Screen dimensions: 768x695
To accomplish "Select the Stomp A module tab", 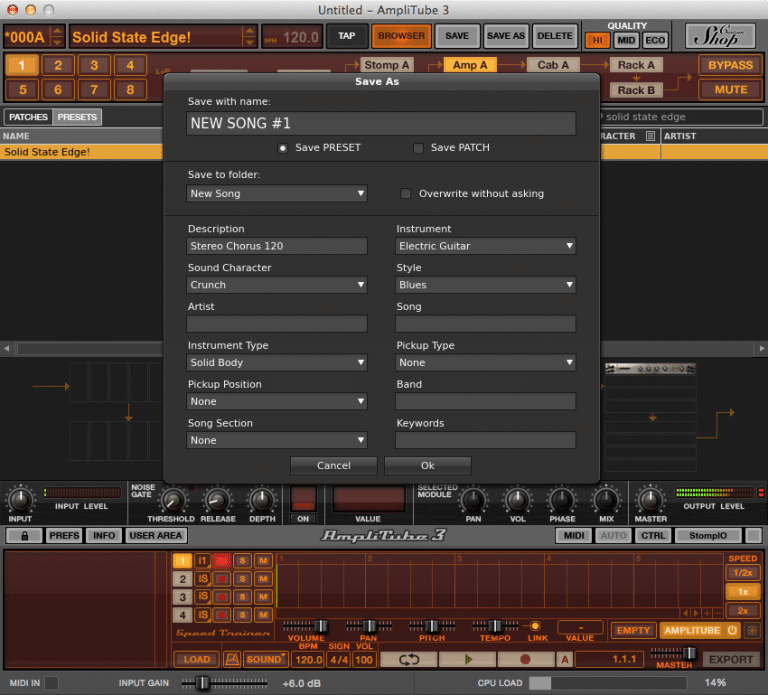I will [x=386, y=65].
